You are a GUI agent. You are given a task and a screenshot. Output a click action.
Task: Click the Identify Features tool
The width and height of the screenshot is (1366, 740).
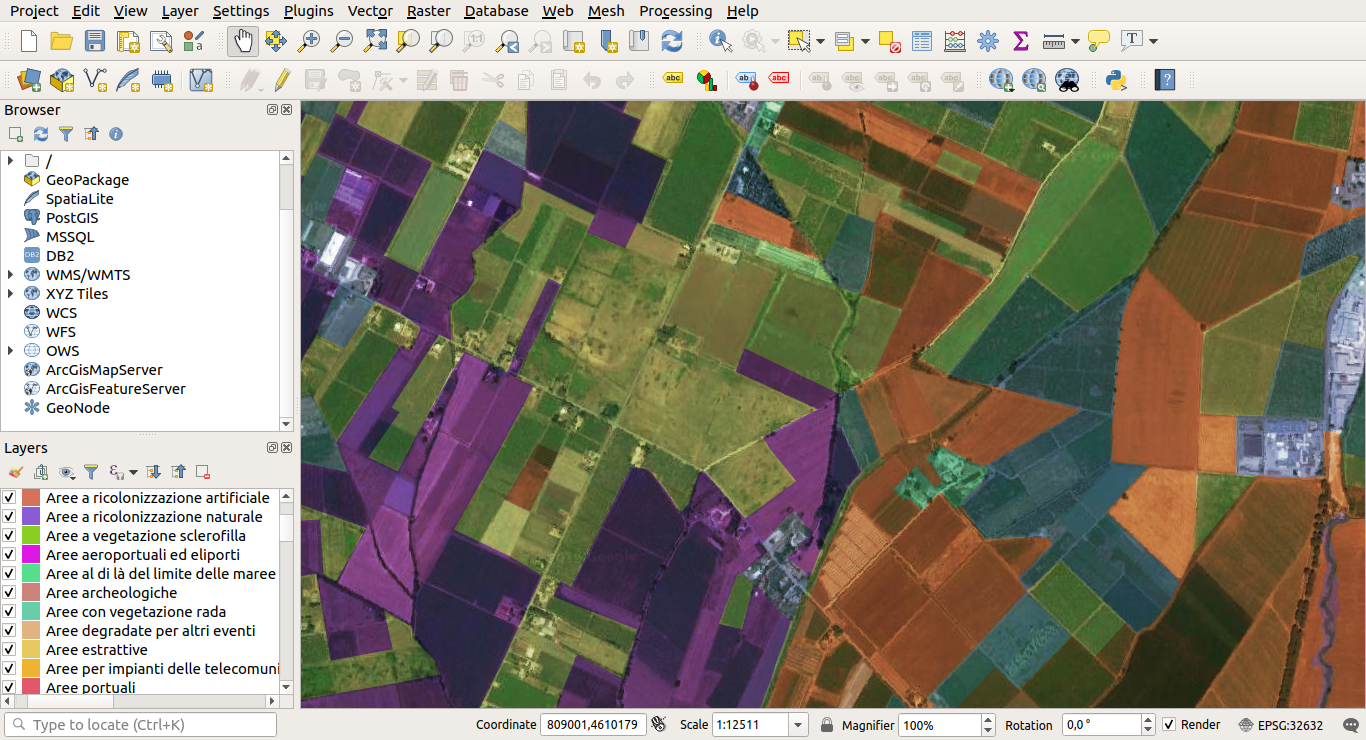[x=720, y=41]
